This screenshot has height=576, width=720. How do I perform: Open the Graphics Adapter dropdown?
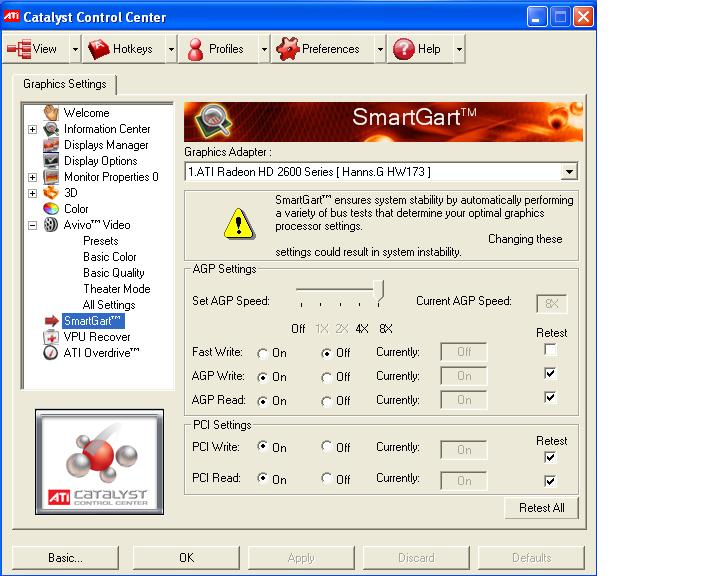pyautogui.click(x=569, y=172)
